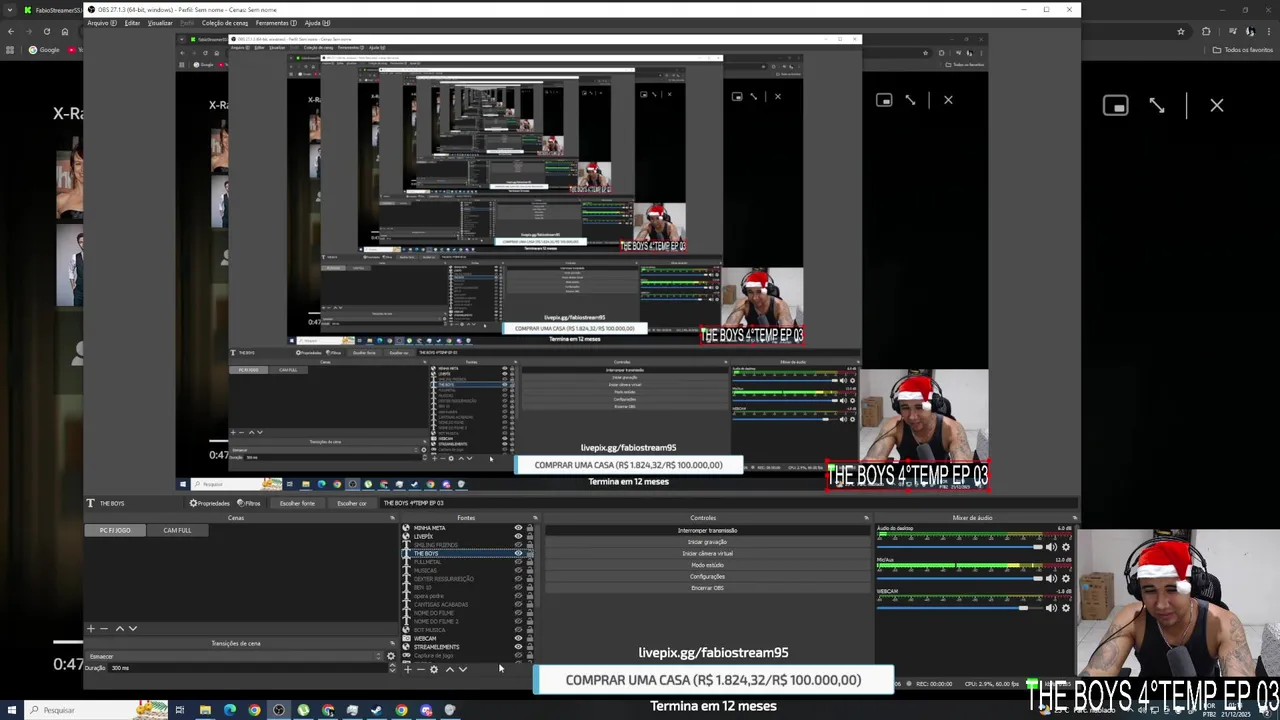Click Escolher fonte button

point(297,503)
